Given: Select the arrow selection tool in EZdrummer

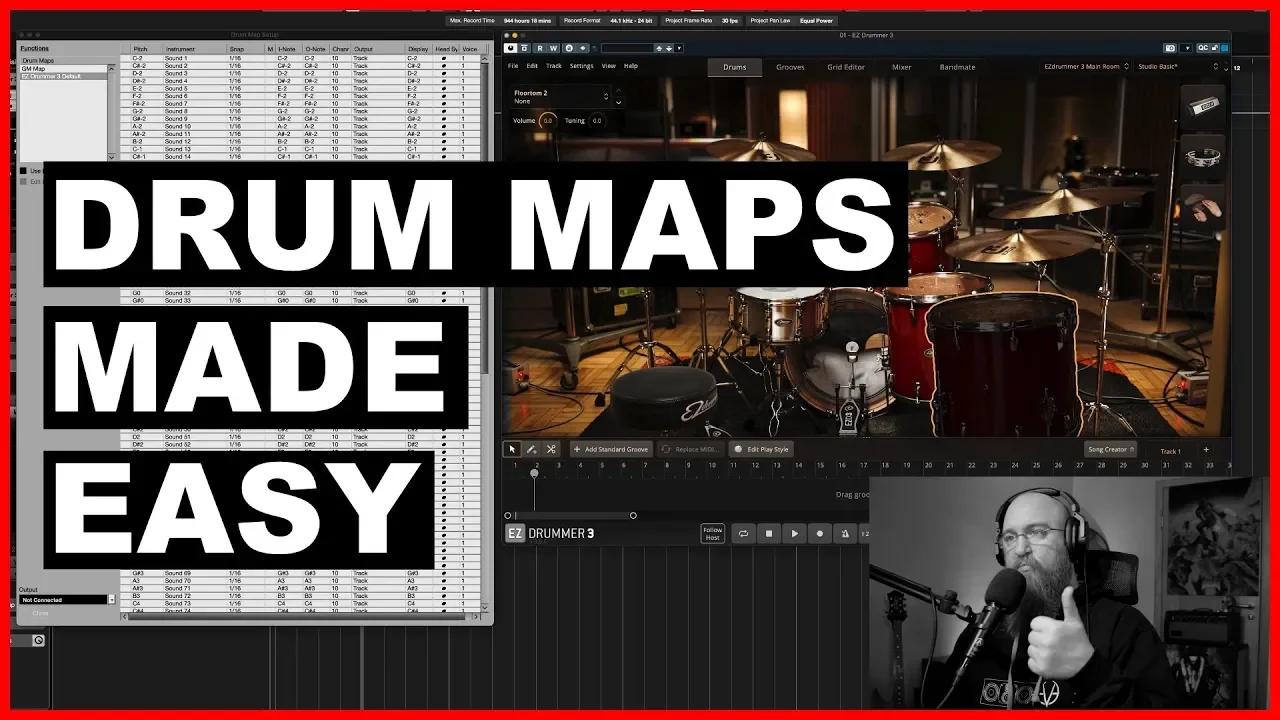Looking at the screenshot, I should pyautogui.click(x=512, y=449).
